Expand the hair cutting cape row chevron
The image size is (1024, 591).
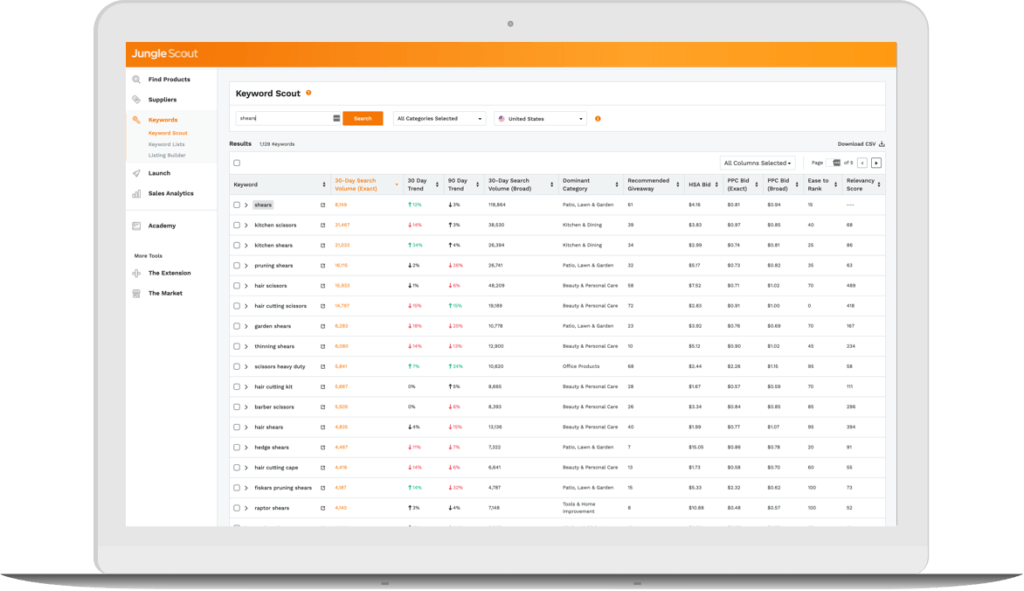pyautogui.click(x=246, y=468)
